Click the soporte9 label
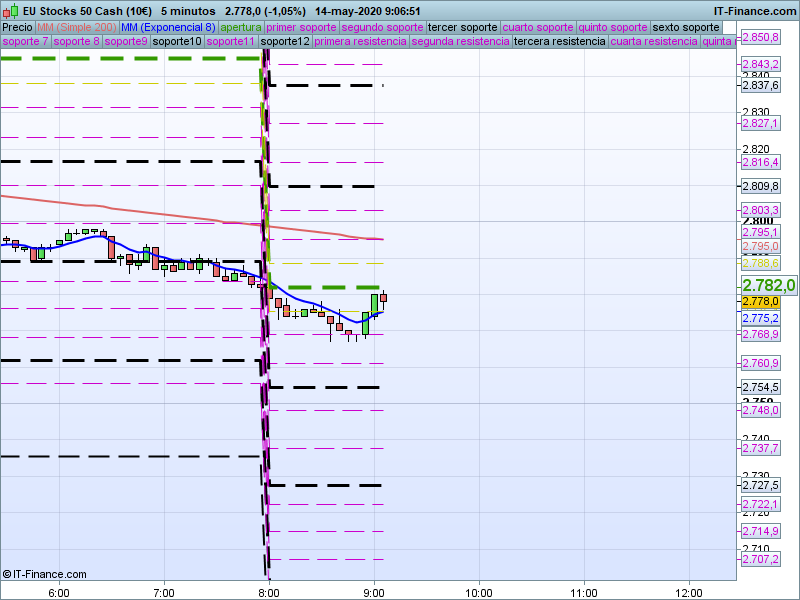 [x=126, y=41]
